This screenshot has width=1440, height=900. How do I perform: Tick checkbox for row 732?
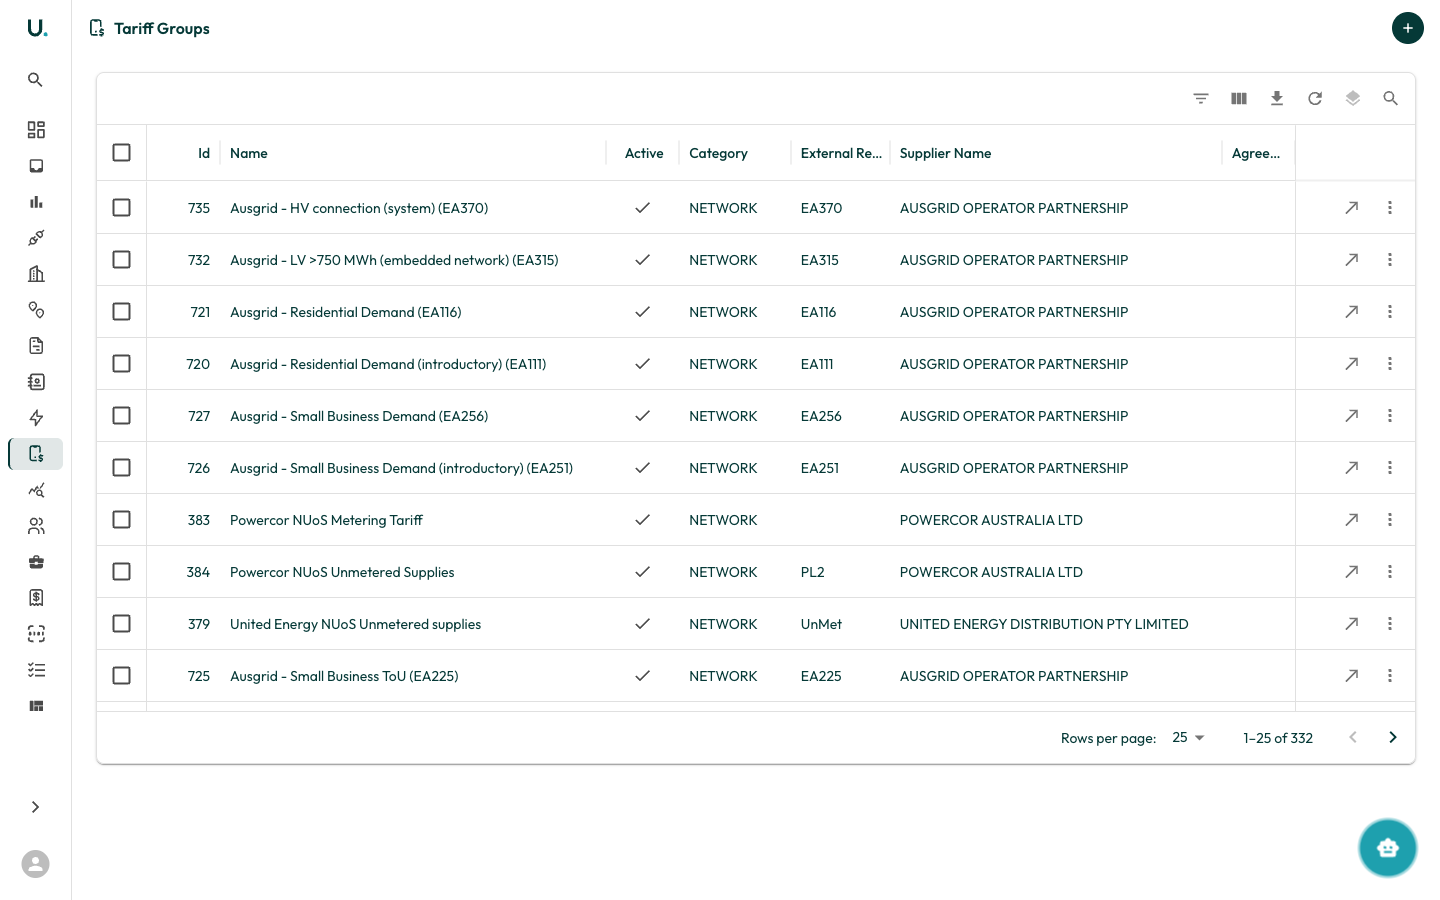(x=122, y=260)
